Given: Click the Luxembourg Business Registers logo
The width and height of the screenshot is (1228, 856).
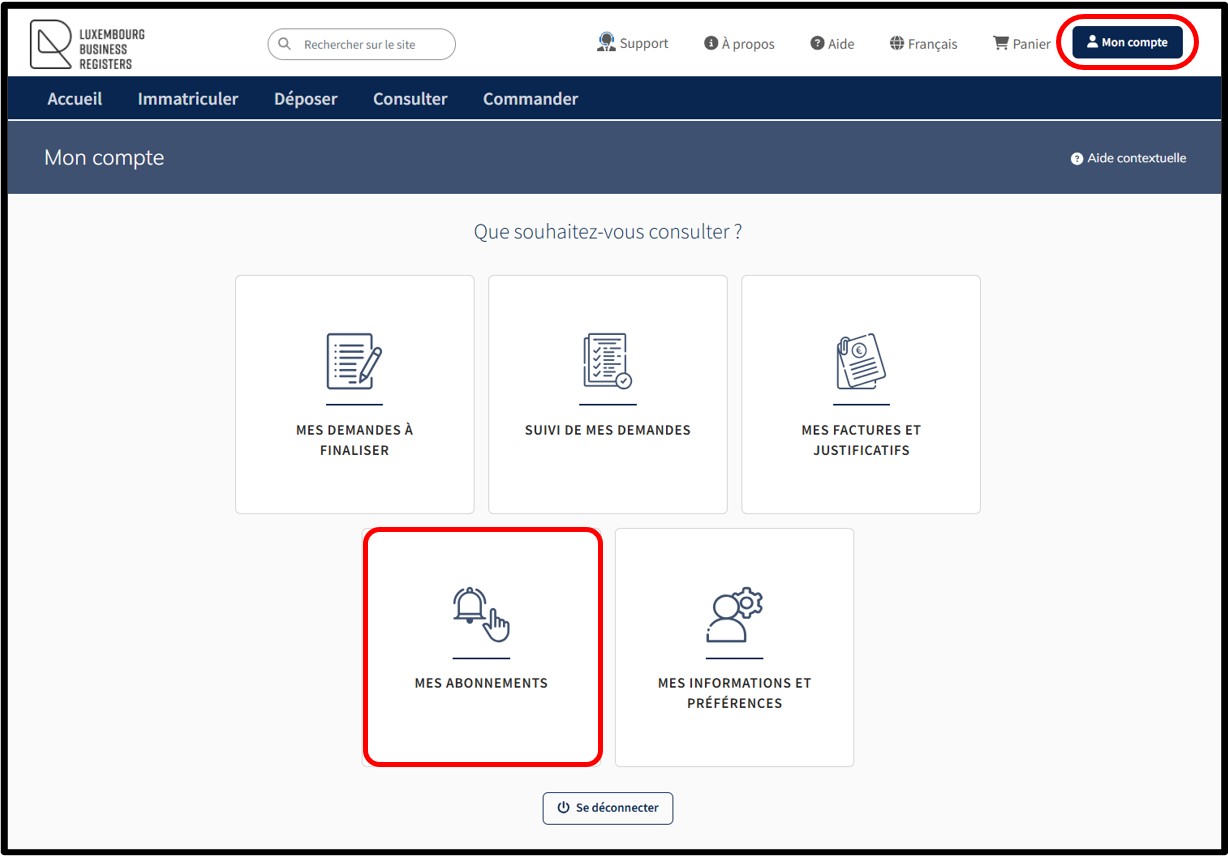Looking at the screenshot, I should pyautogui.click(x=87, y=46).
